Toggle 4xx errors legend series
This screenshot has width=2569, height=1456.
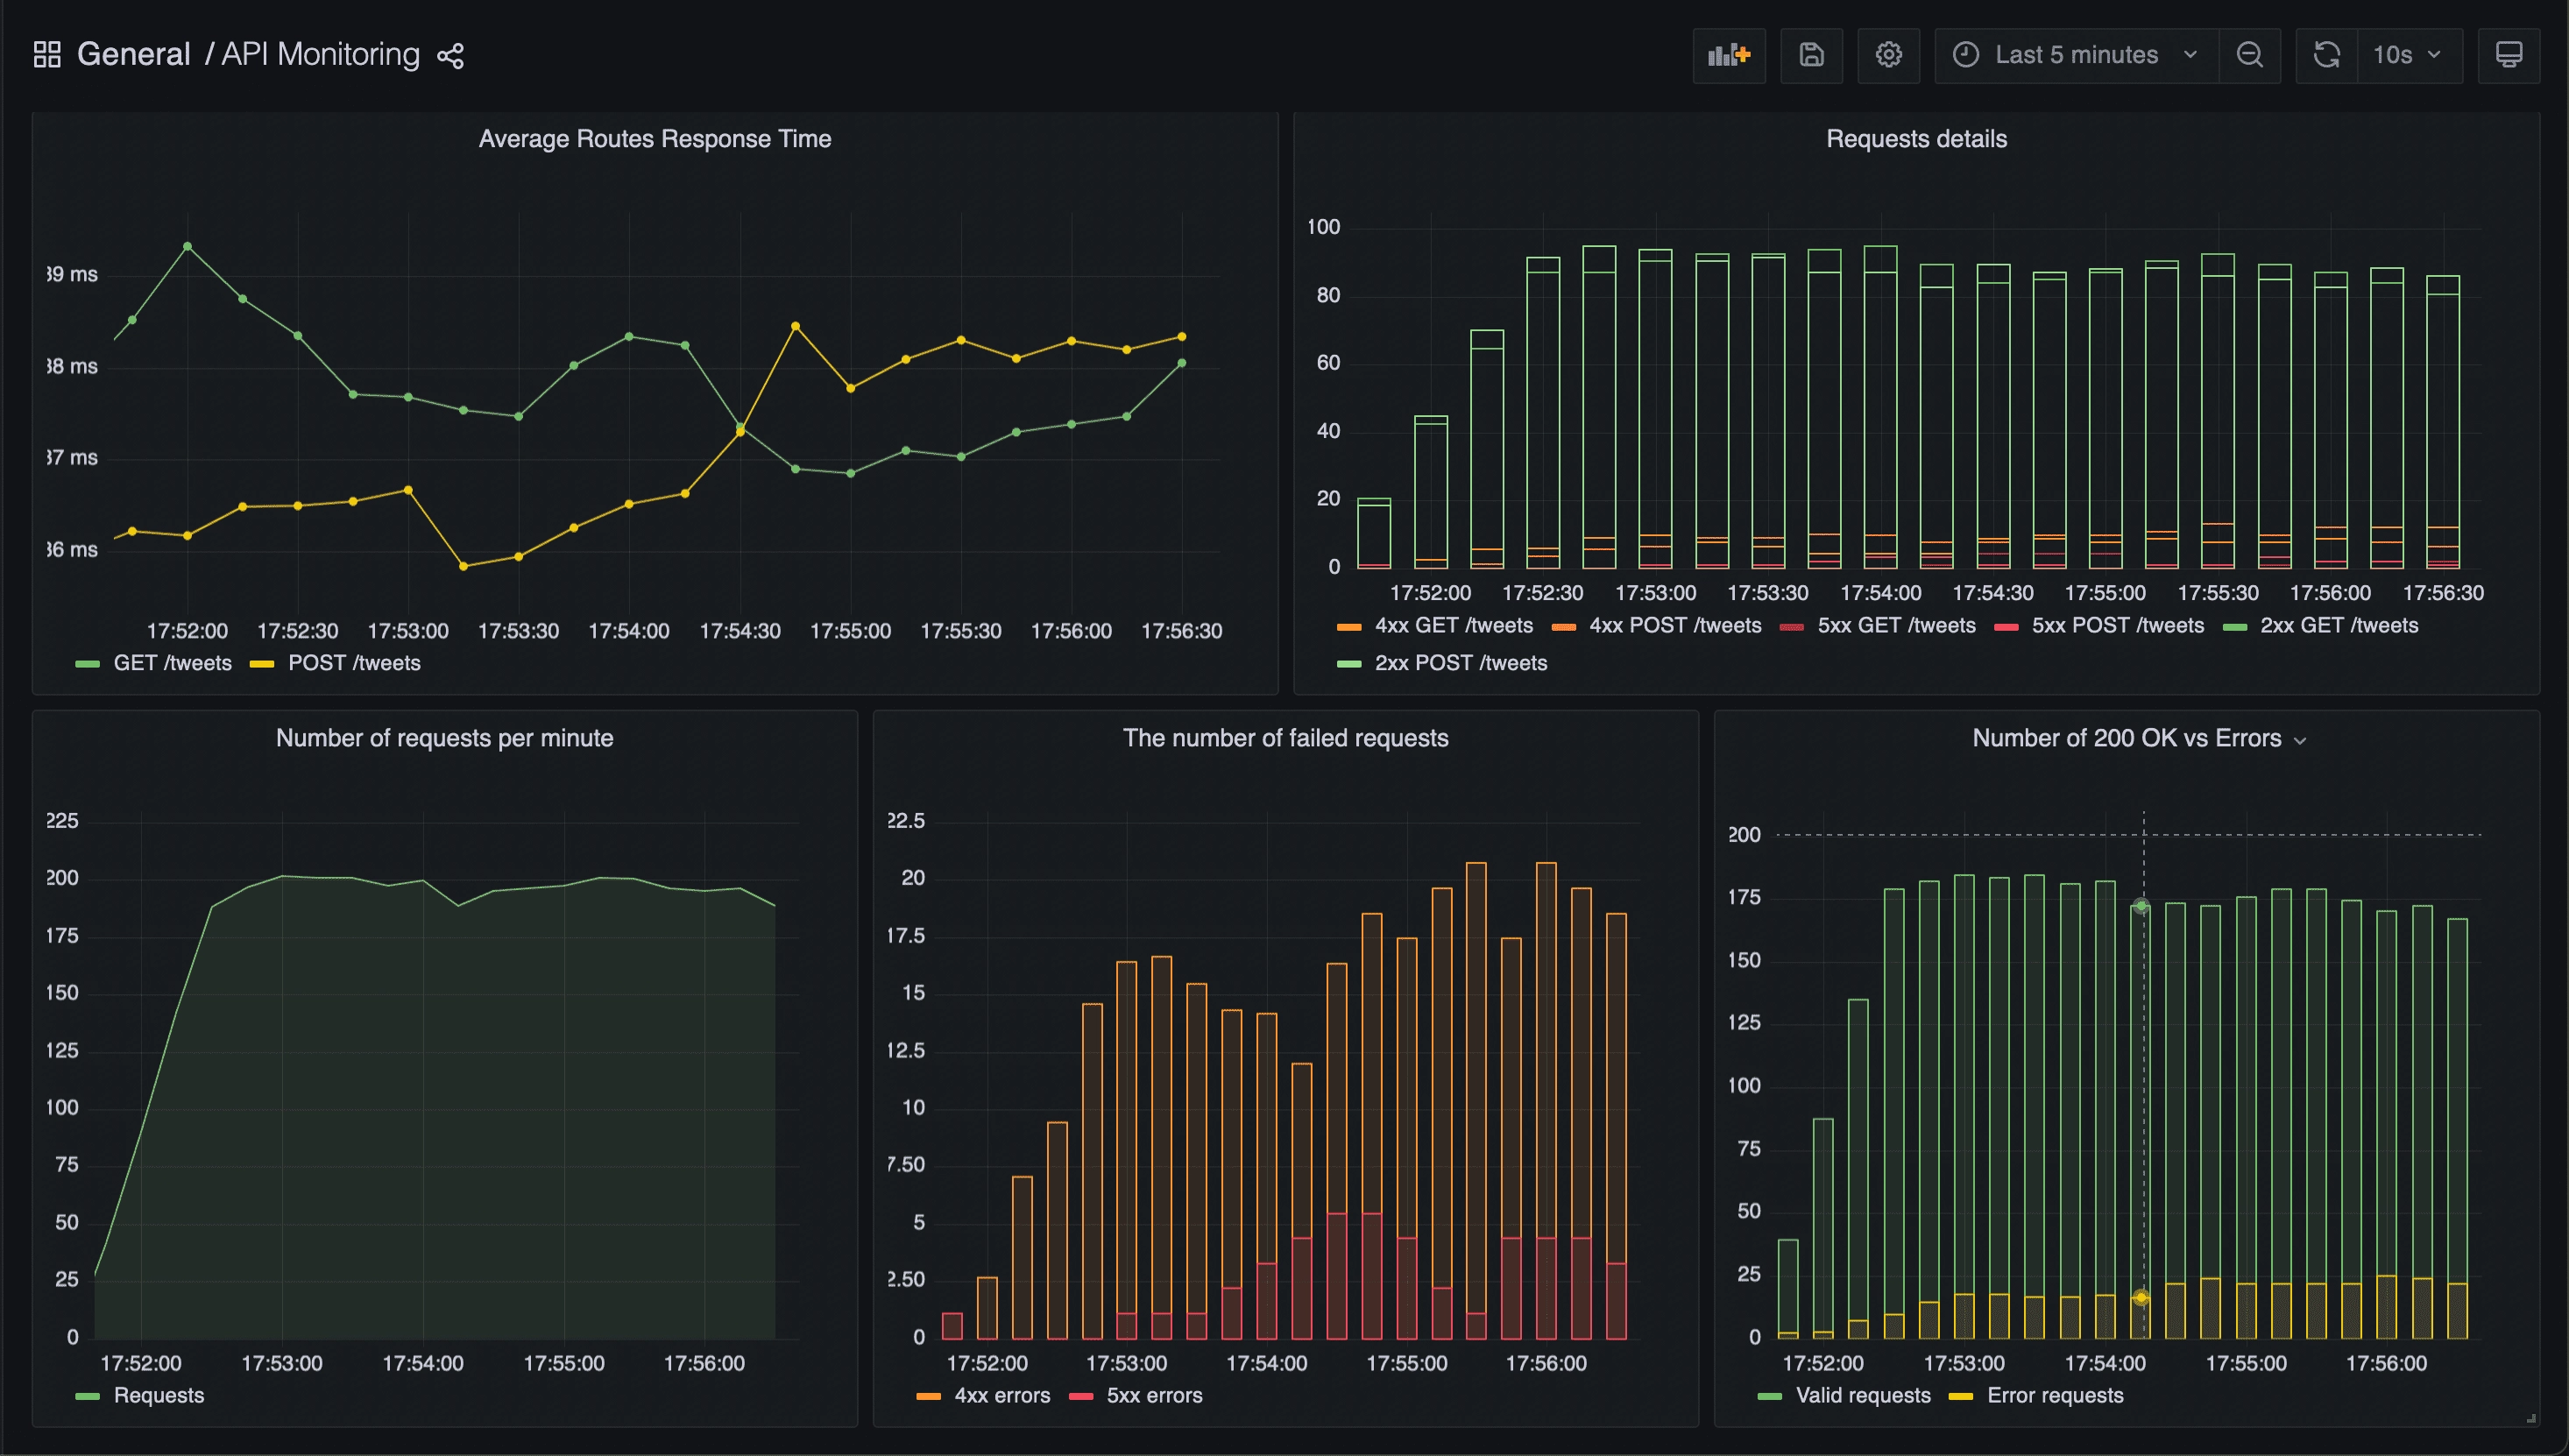tap(1002, 1395)
